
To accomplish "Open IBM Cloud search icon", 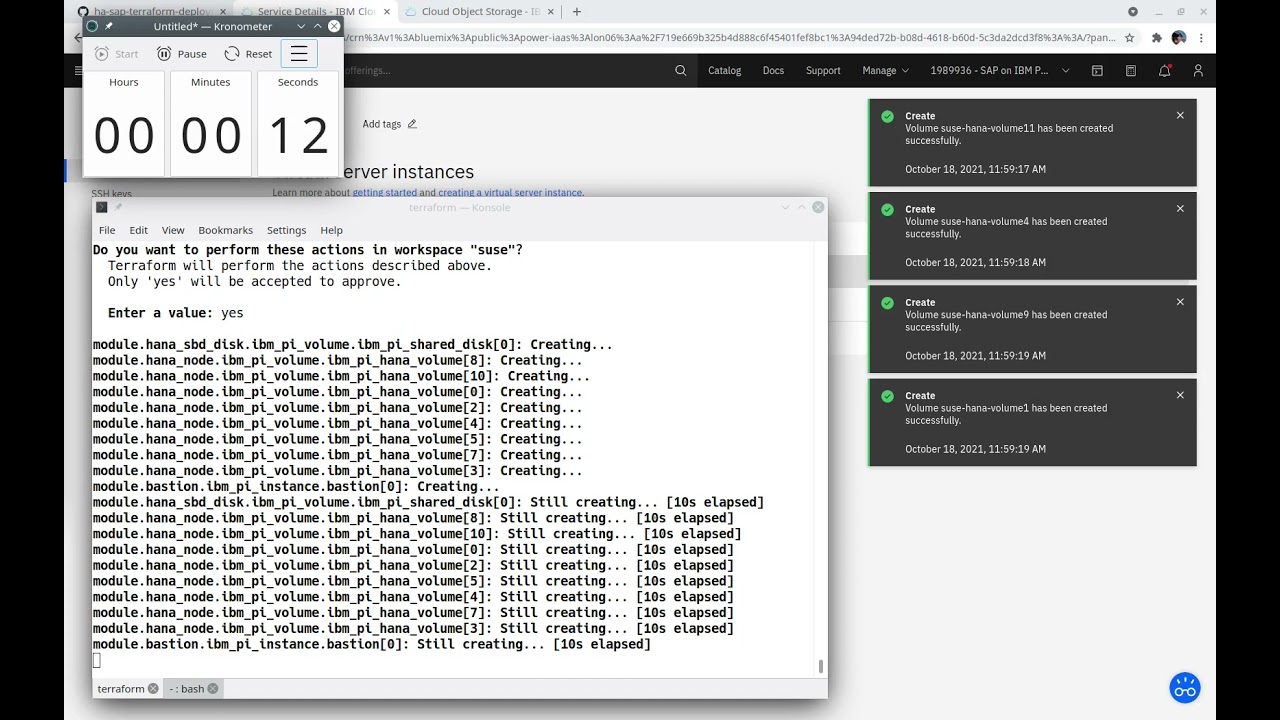I will pos(681,70).
